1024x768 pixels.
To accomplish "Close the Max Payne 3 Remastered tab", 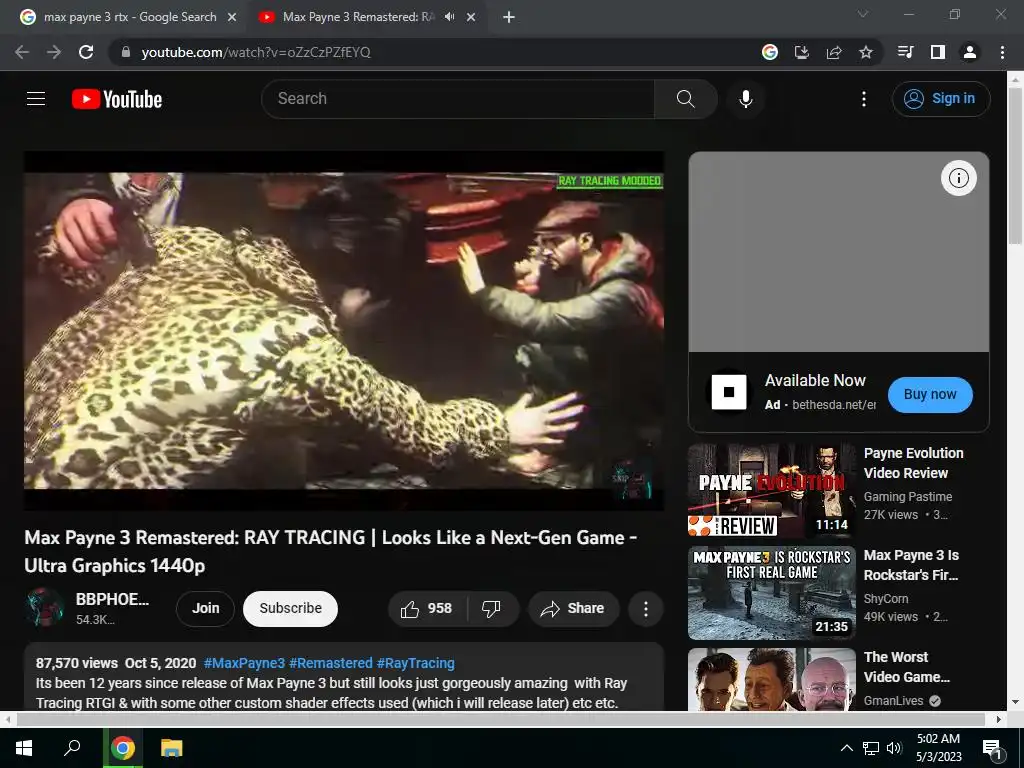I will (471, 17).
